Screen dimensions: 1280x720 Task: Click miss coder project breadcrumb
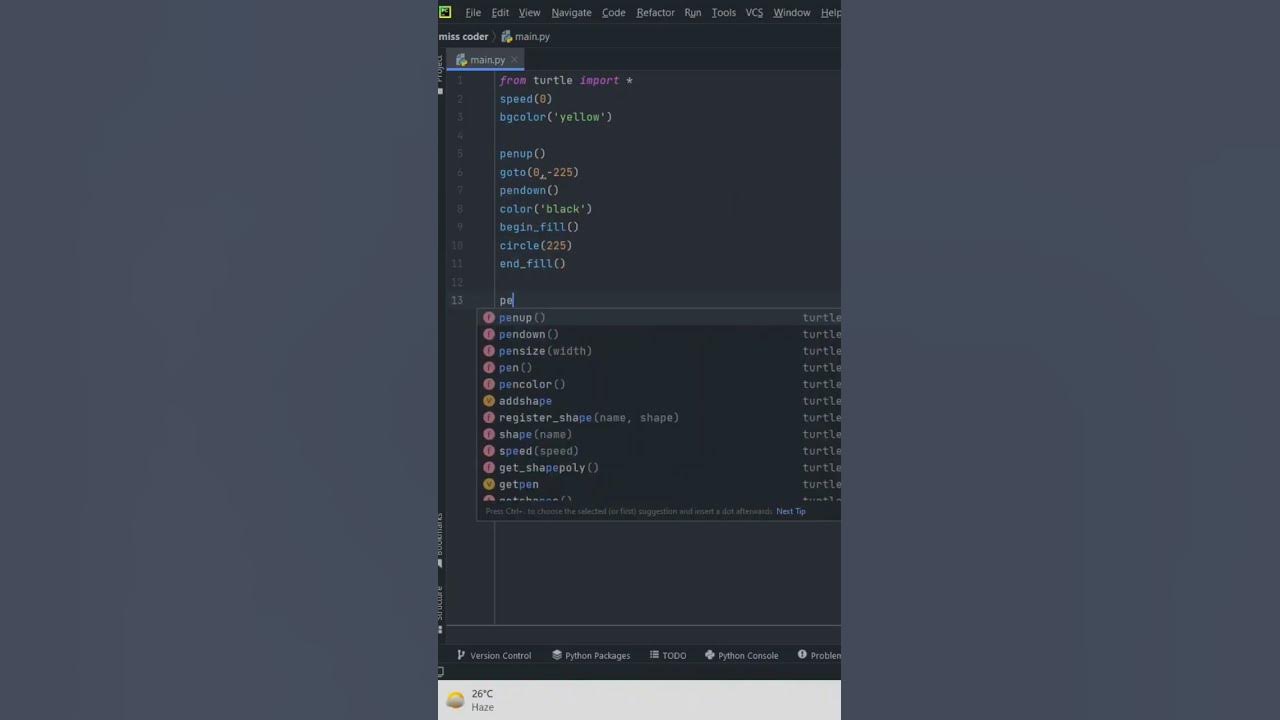pos(463,37)
